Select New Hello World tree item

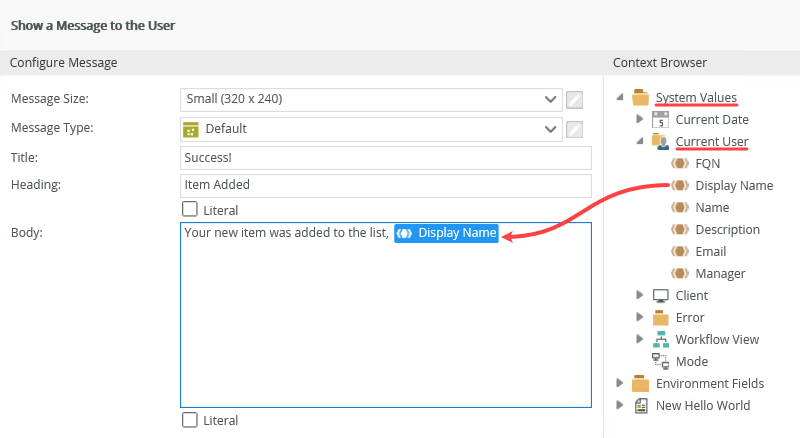point(703,405)
